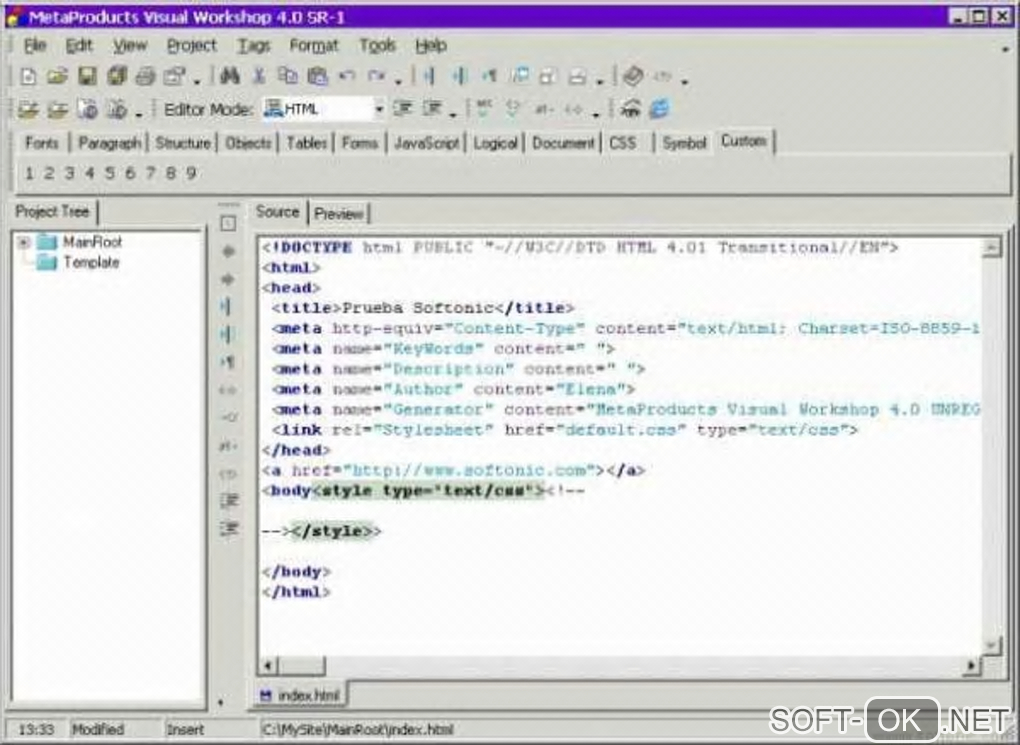Click the horizontal scrollbar left arrow
1020x745 pixels.
pos(268,666)
